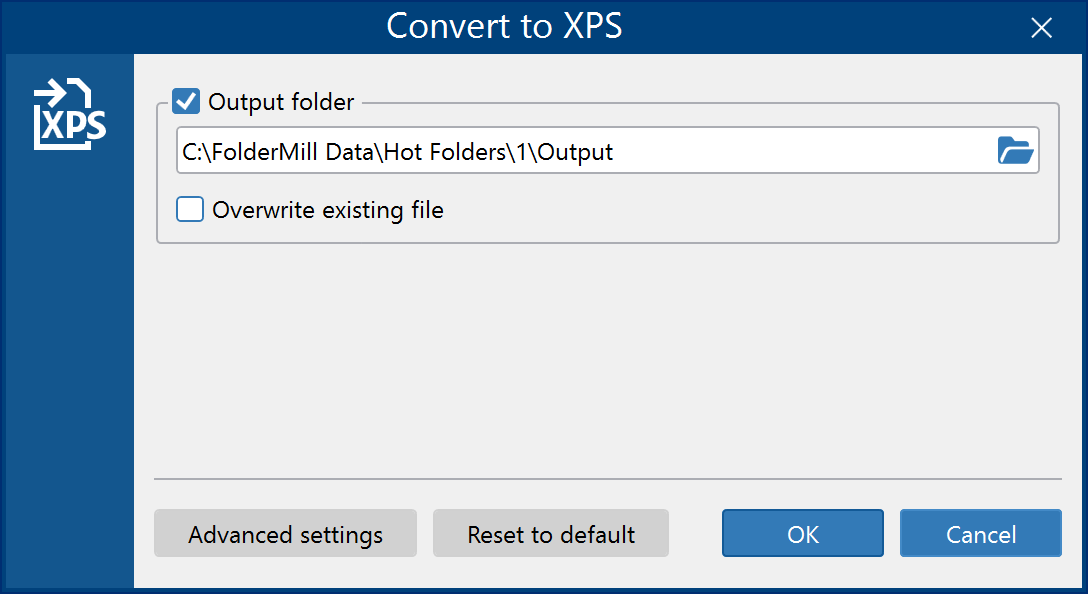Screen dimensions: 1088x594
Task: Click the empty box beside Overwrite existing file
Action: (x=189, y=209)
